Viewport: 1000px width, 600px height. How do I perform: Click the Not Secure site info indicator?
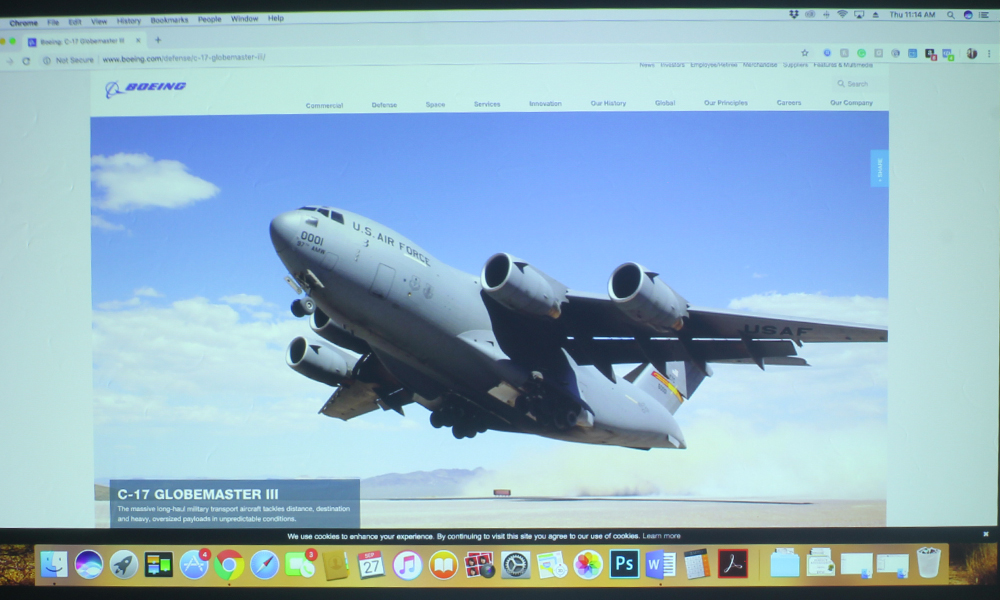coord(68,61)
